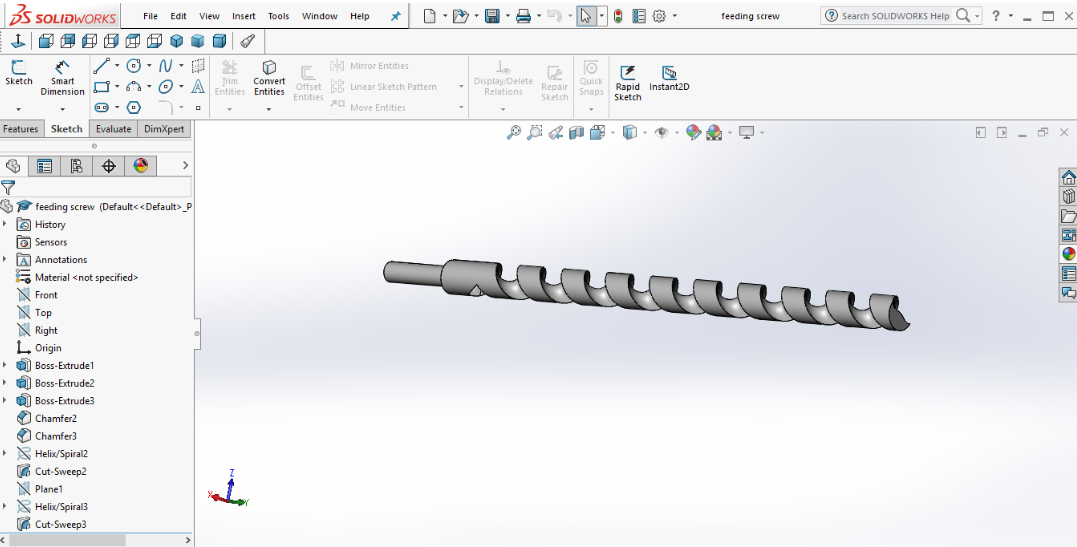Screen dimensions: 1077x547
Task: Click the Previous View icon
Action: pos(556,132)
